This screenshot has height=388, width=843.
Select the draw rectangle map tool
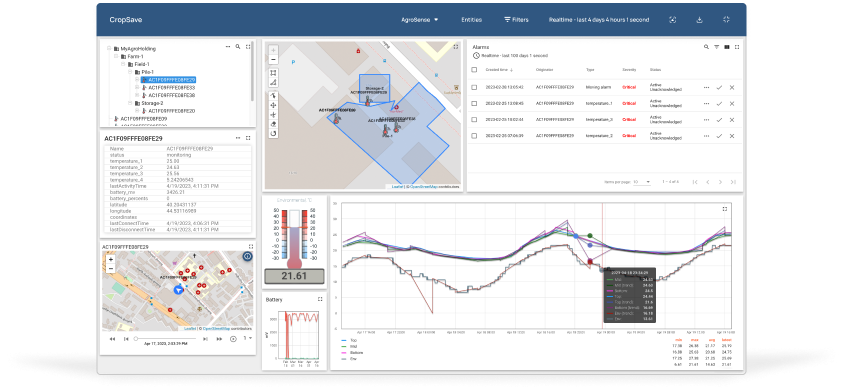point(273,73)
